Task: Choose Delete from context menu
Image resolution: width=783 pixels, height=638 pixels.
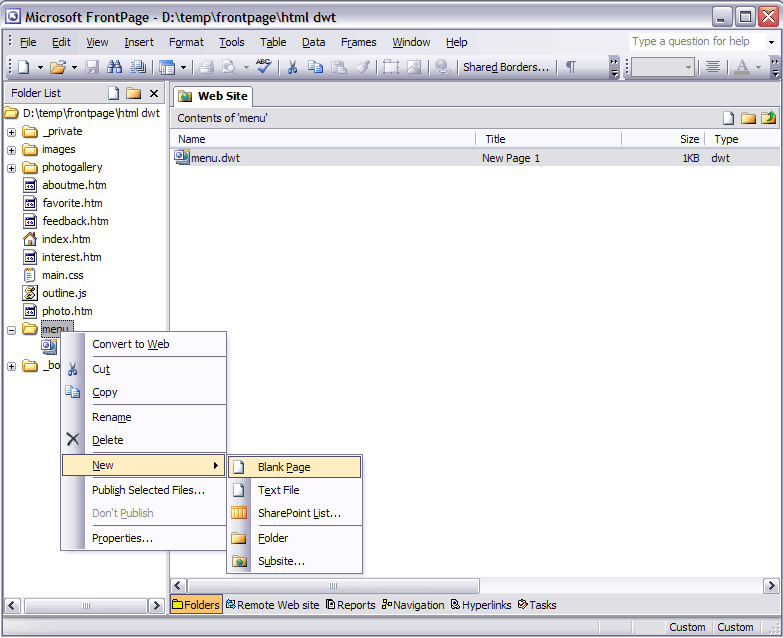Action: (144, 440)
